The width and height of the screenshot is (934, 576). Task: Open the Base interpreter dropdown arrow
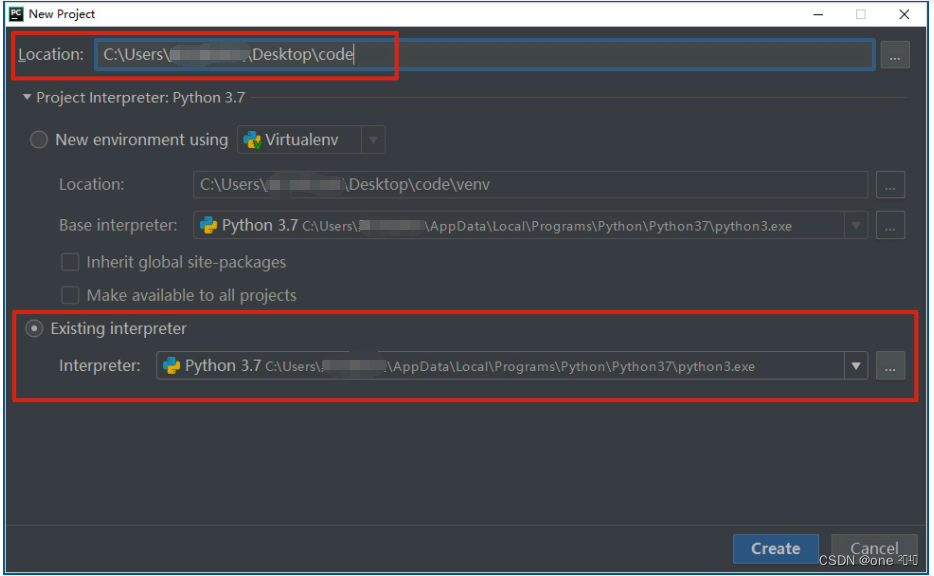856,226
